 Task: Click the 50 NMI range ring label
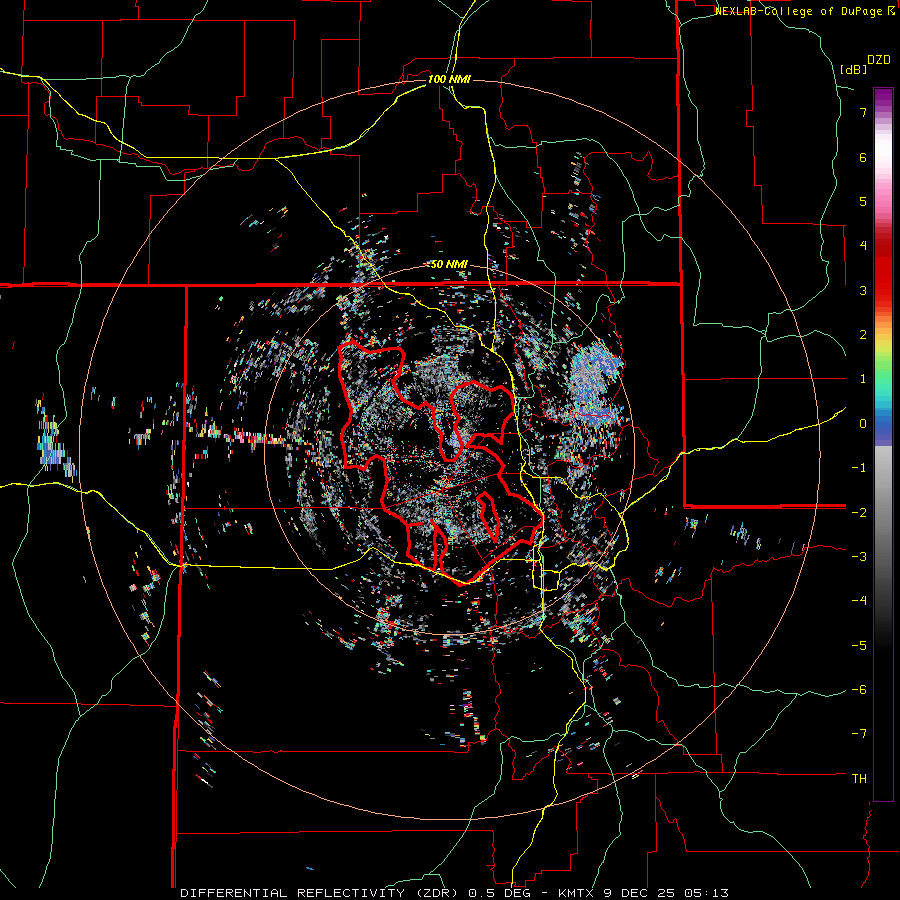pyautogui.click(x=449, y=265)
